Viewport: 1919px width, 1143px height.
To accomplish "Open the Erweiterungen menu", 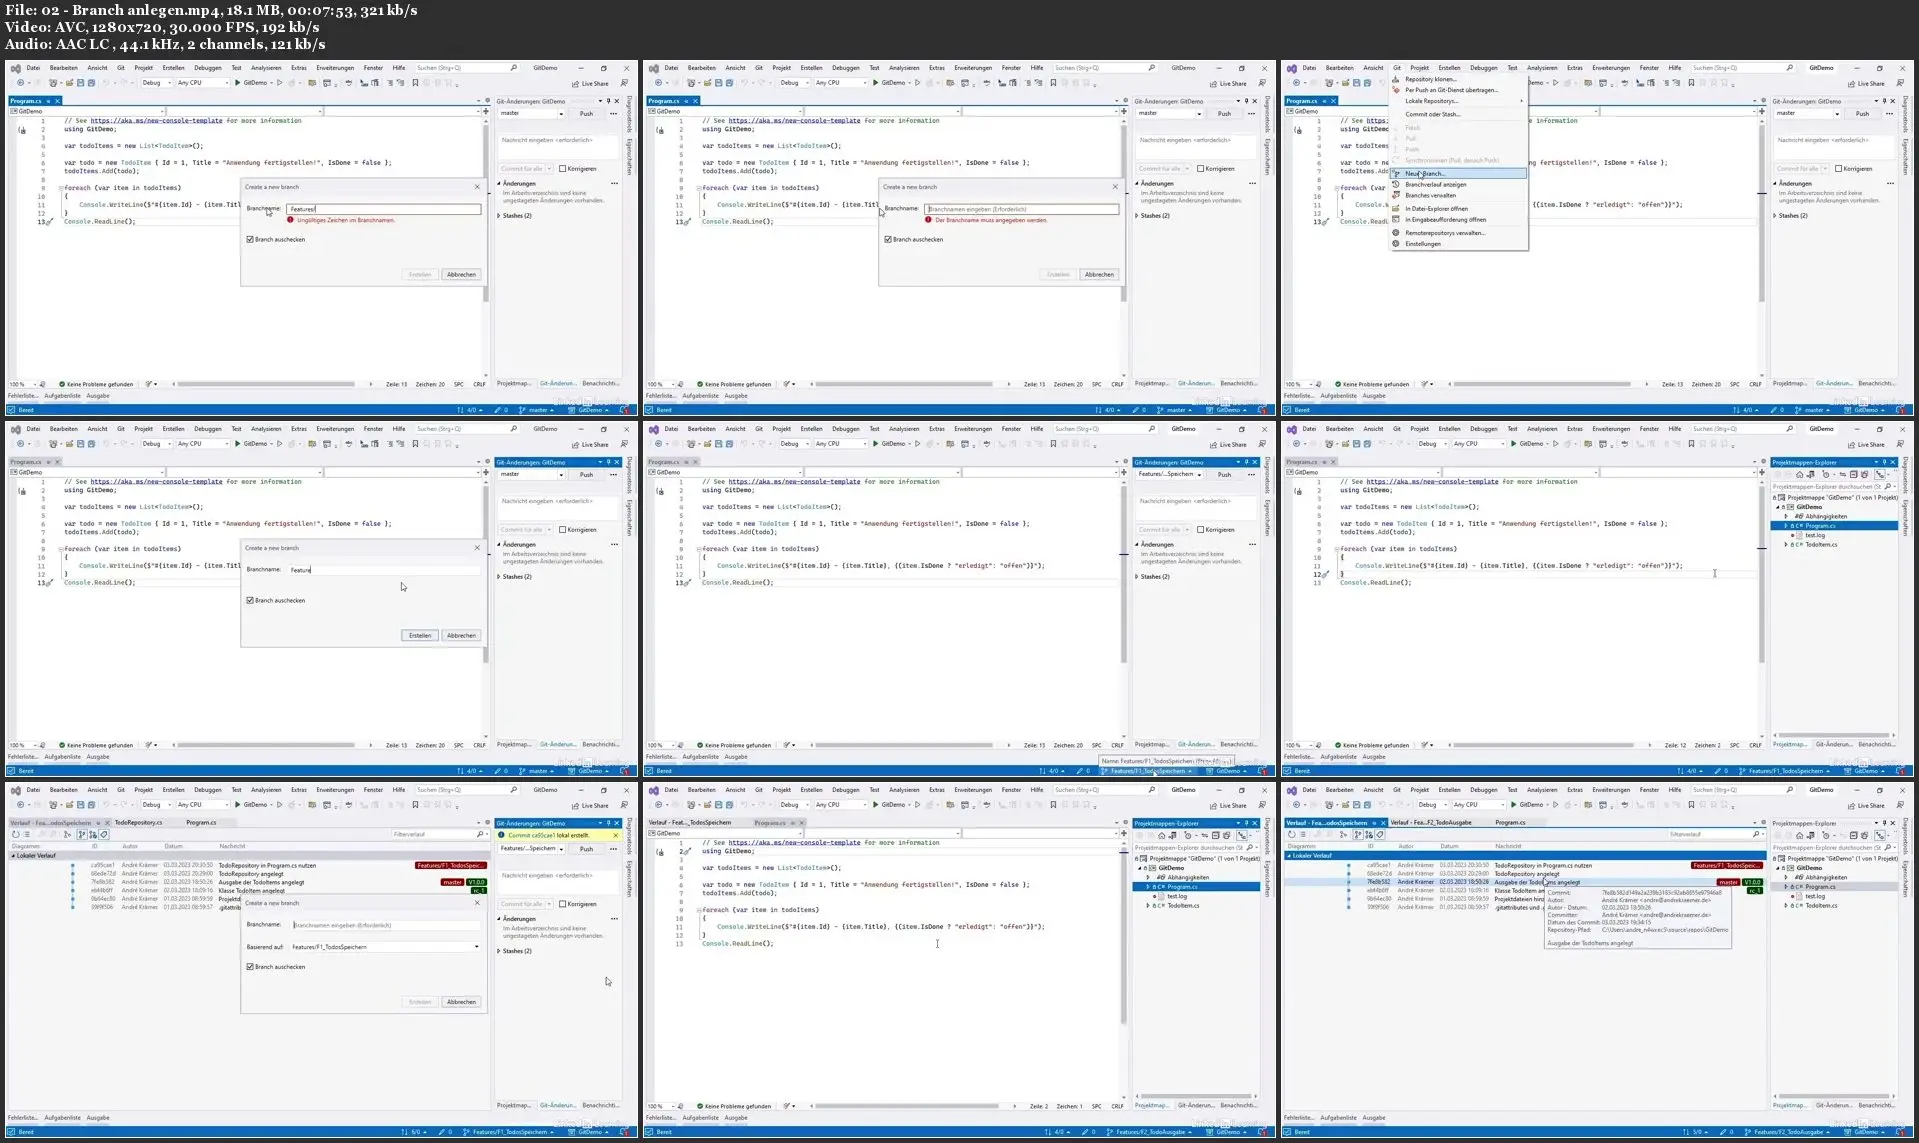I will pyautogui.click(x=333, y=67).
